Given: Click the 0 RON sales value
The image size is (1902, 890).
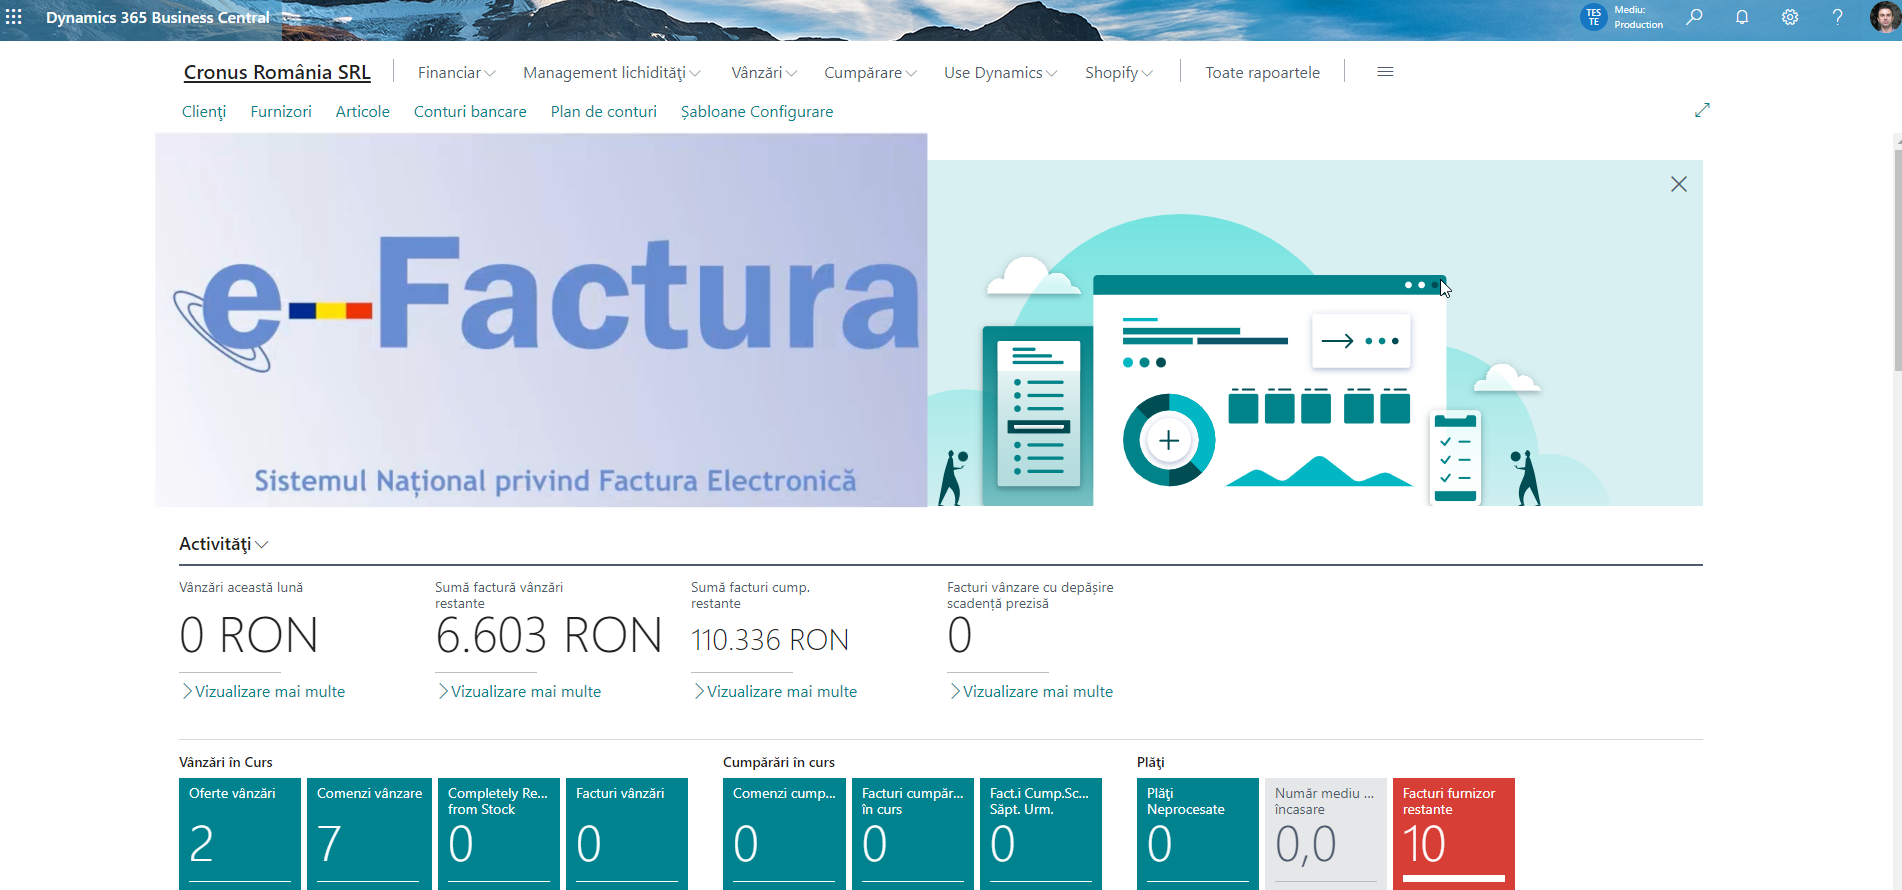Looking at the screenshot, I should coord(249,636).
